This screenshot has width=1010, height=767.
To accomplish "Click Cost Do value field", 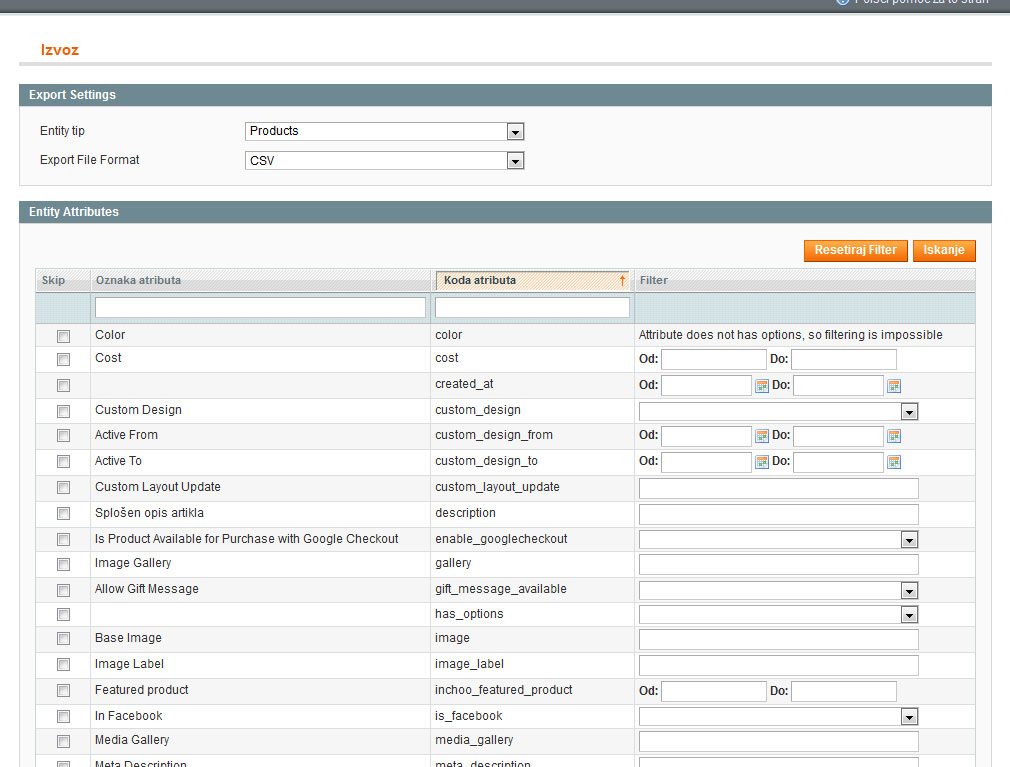I will coord(844,359).
